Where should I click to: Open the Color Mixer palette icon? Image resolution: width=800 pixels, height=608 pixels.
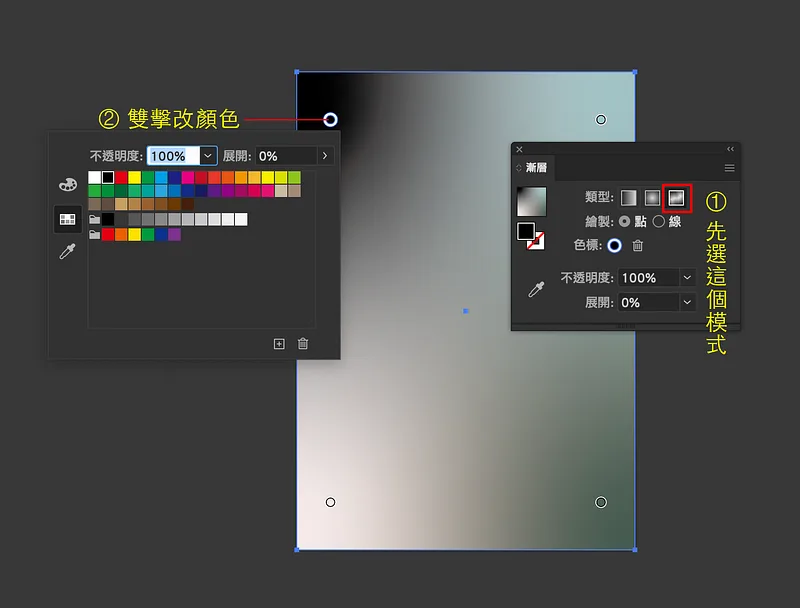coord(67,184)
